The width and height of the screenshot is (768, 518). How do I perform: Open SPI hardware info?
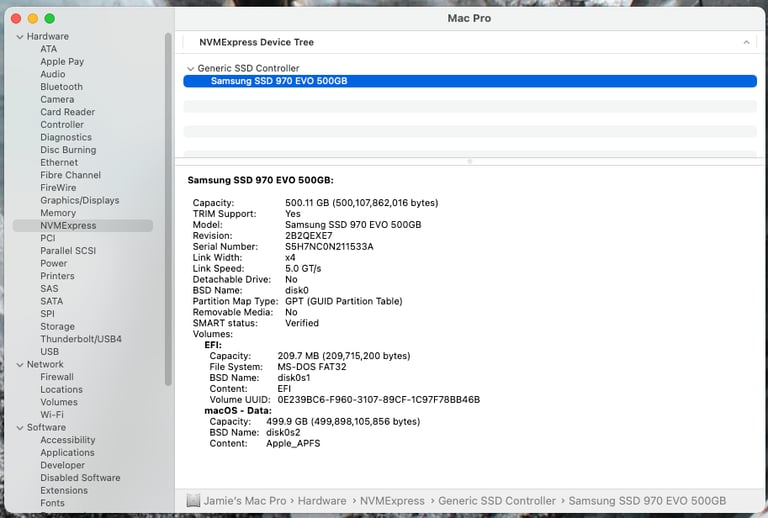(47, 314)
